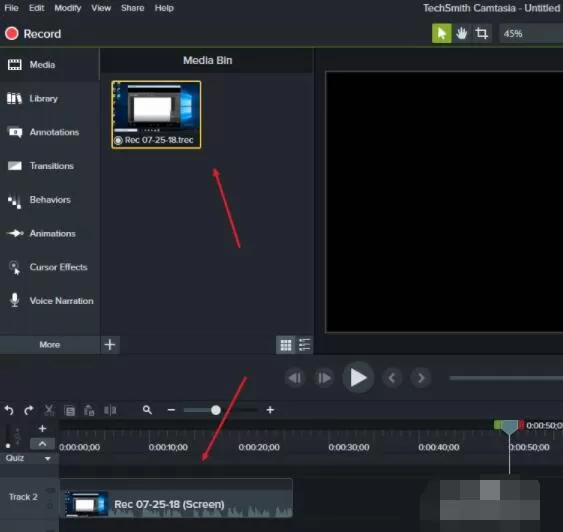Click the Play button
The height and width of the screenshot is (532, 563).
coord(358,378)
